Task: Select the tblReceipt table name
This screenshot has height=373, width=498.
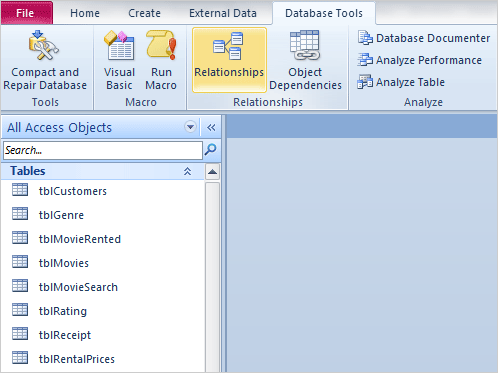Action: [65, 335]
